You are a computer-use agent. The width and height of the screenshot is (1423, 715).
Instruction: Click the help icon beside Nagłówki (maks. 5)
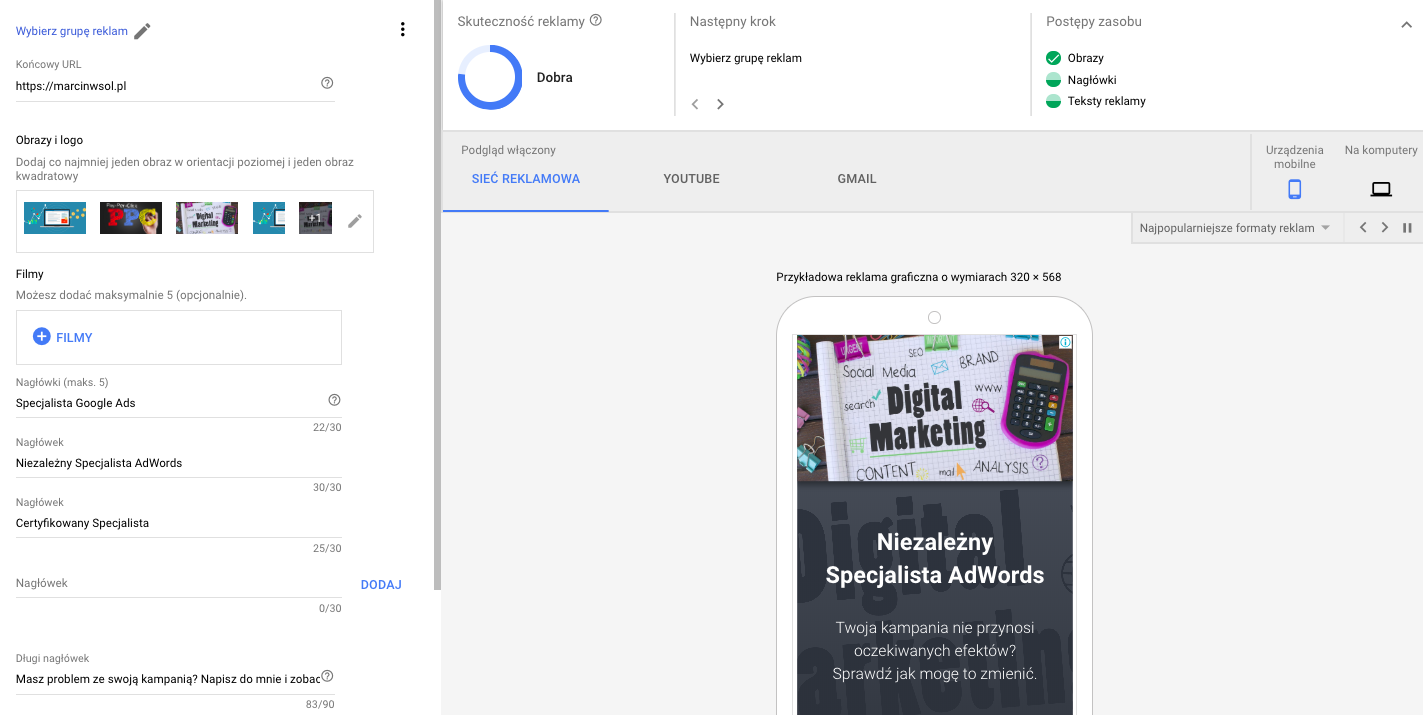click(x=334, y=400)
